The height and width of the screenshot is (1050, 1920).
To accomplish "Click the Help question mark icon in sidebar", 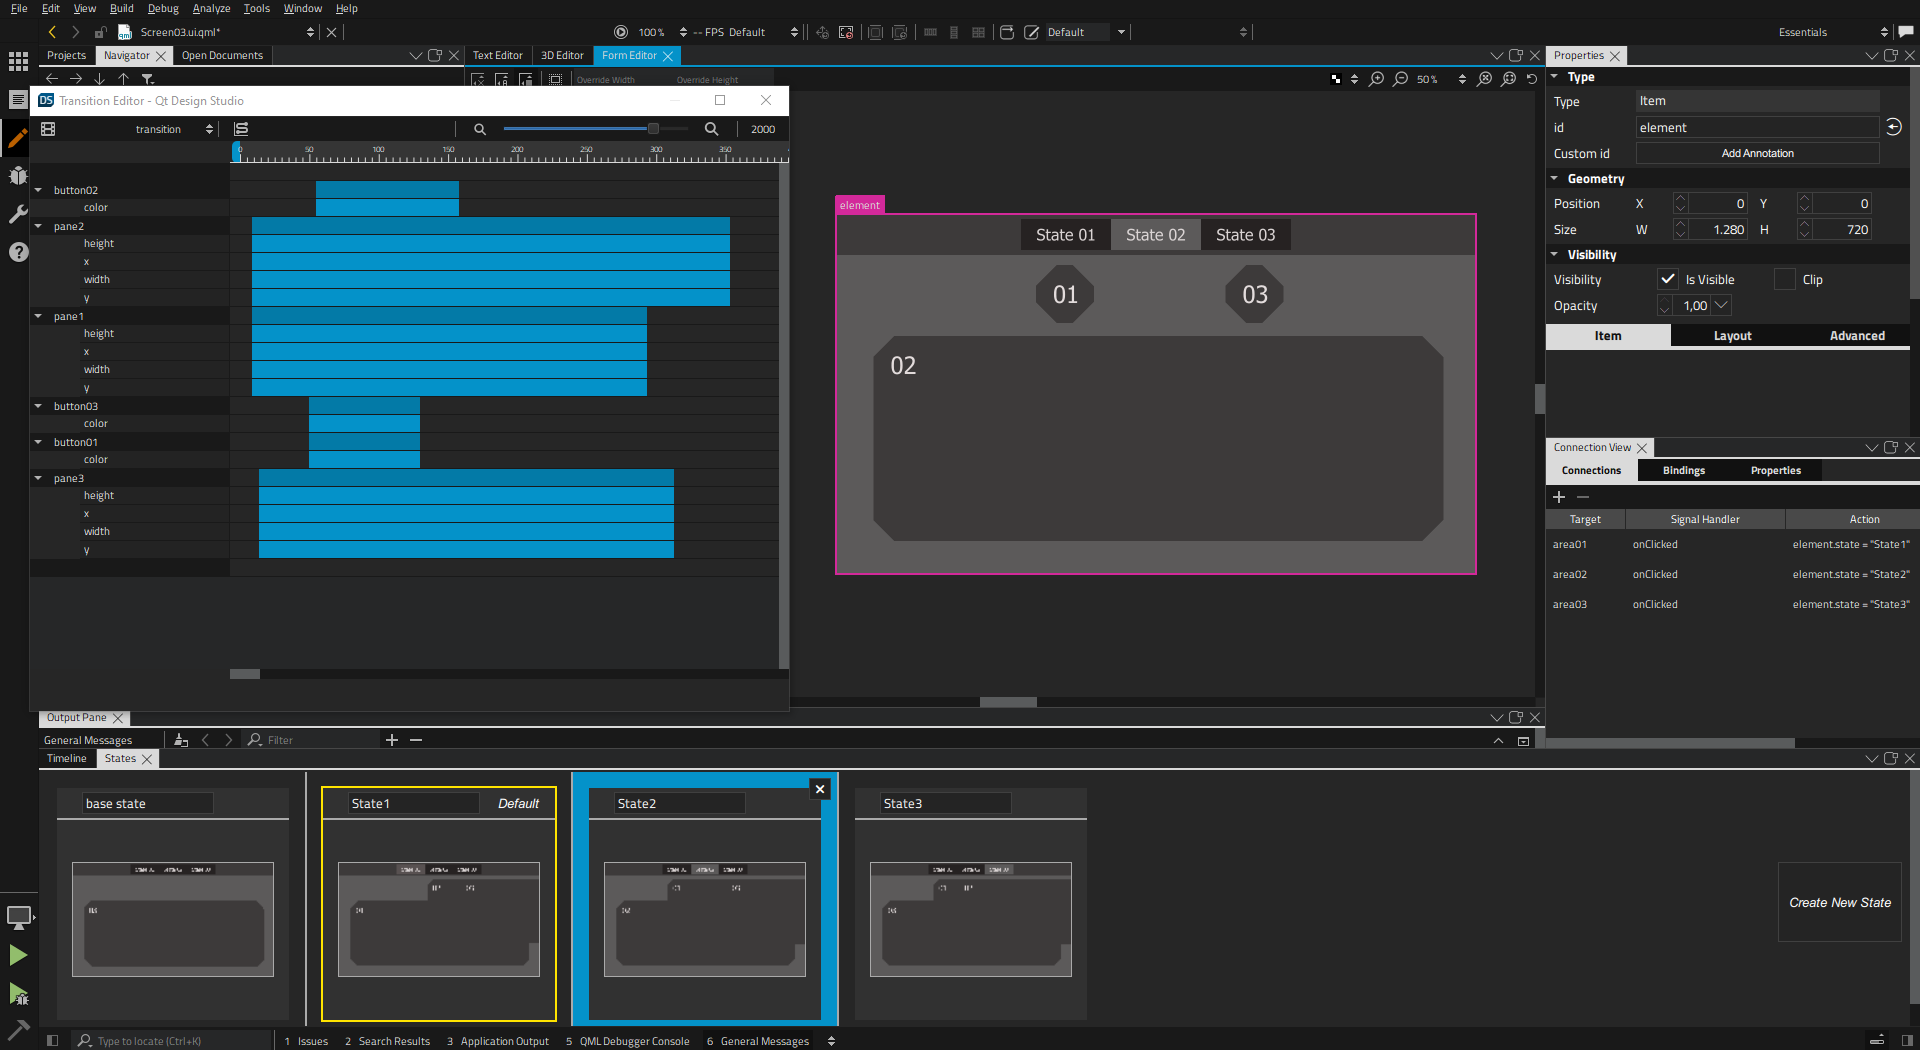I will 18,252.
